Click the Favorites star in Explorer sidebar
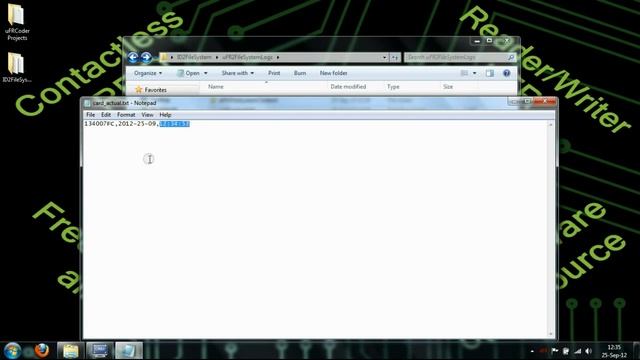 (x=138, y=89)
